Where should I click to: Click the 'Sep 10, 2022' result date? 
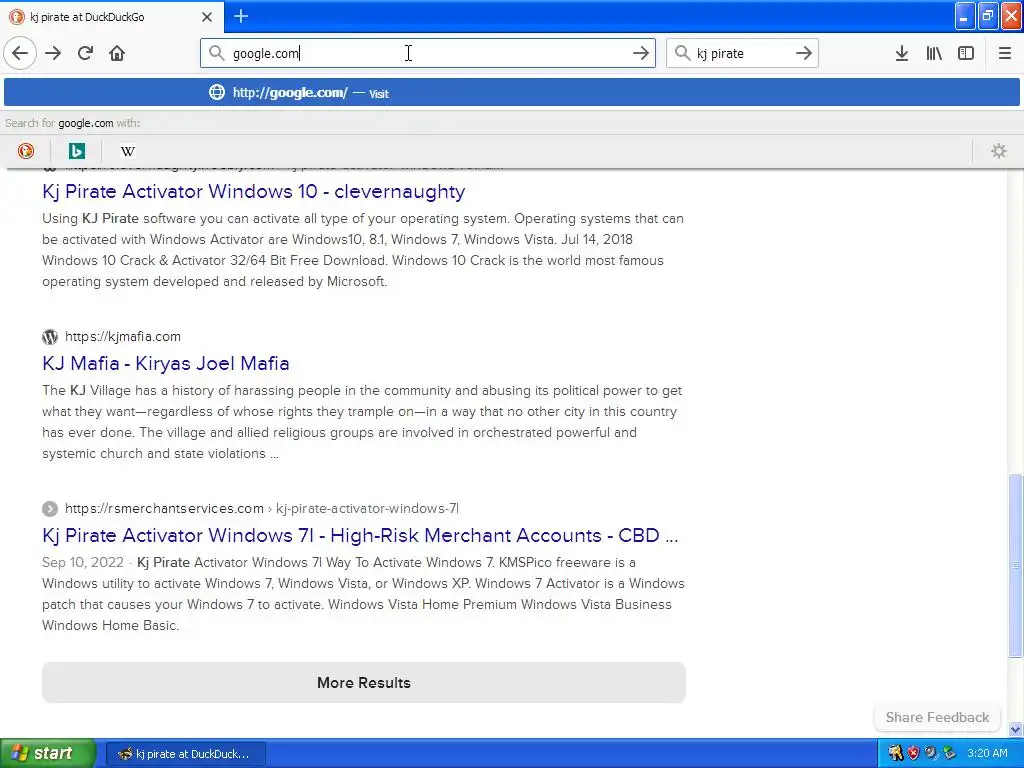[82, 562]
